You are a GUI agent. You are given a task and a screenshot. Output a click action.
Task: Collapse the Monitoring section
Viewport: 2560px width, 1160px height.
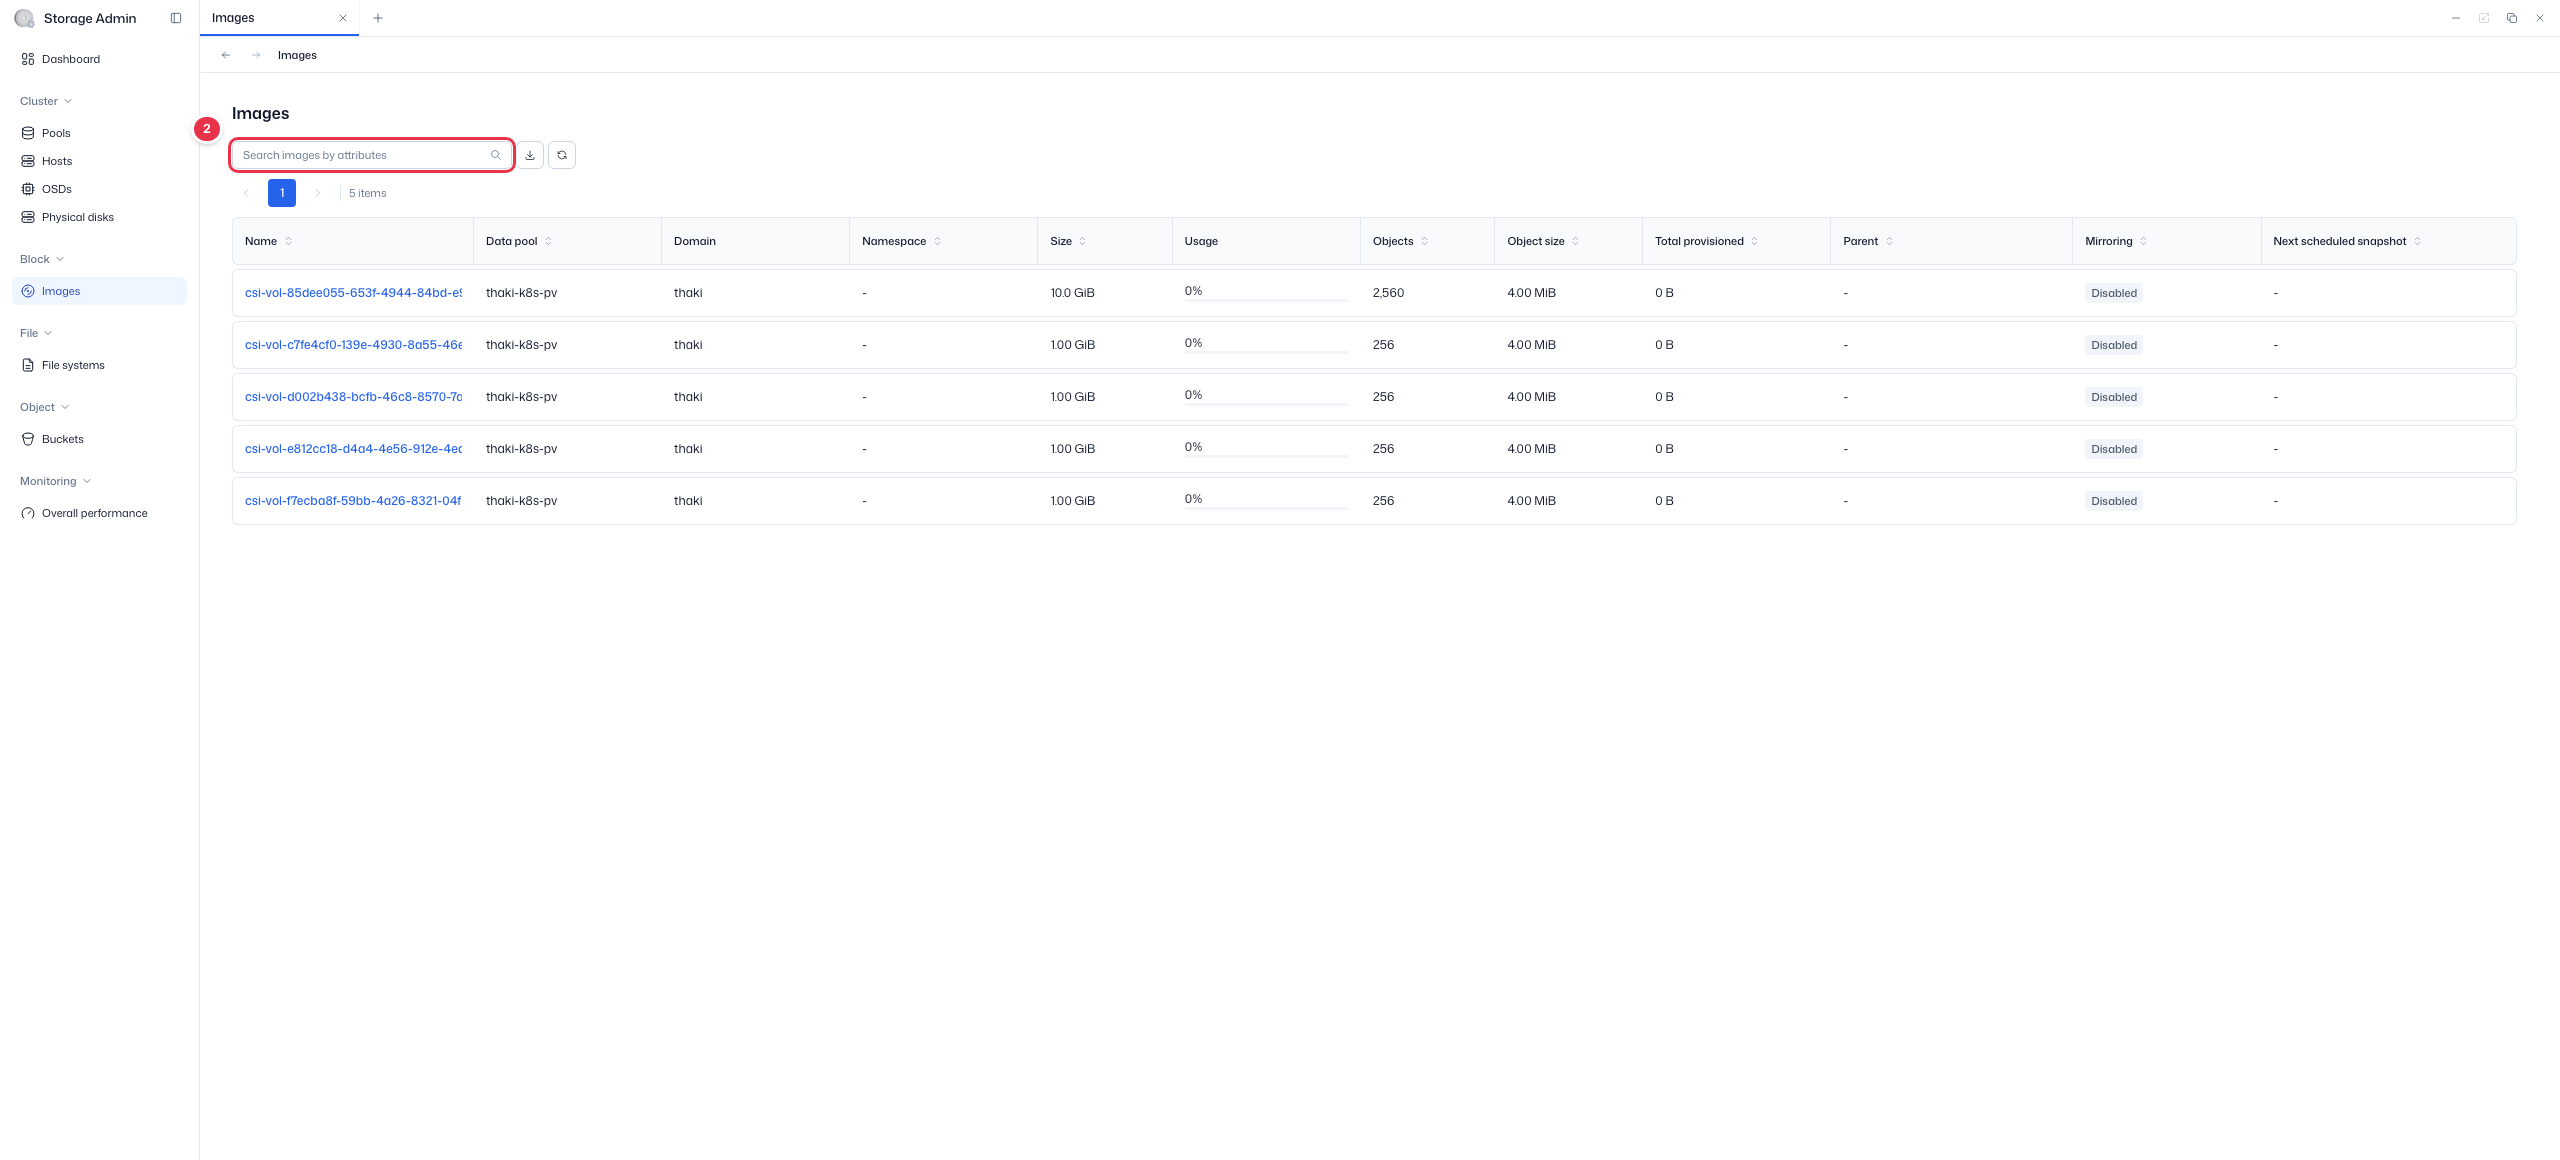pyautogui.click(x=55, y=481)
